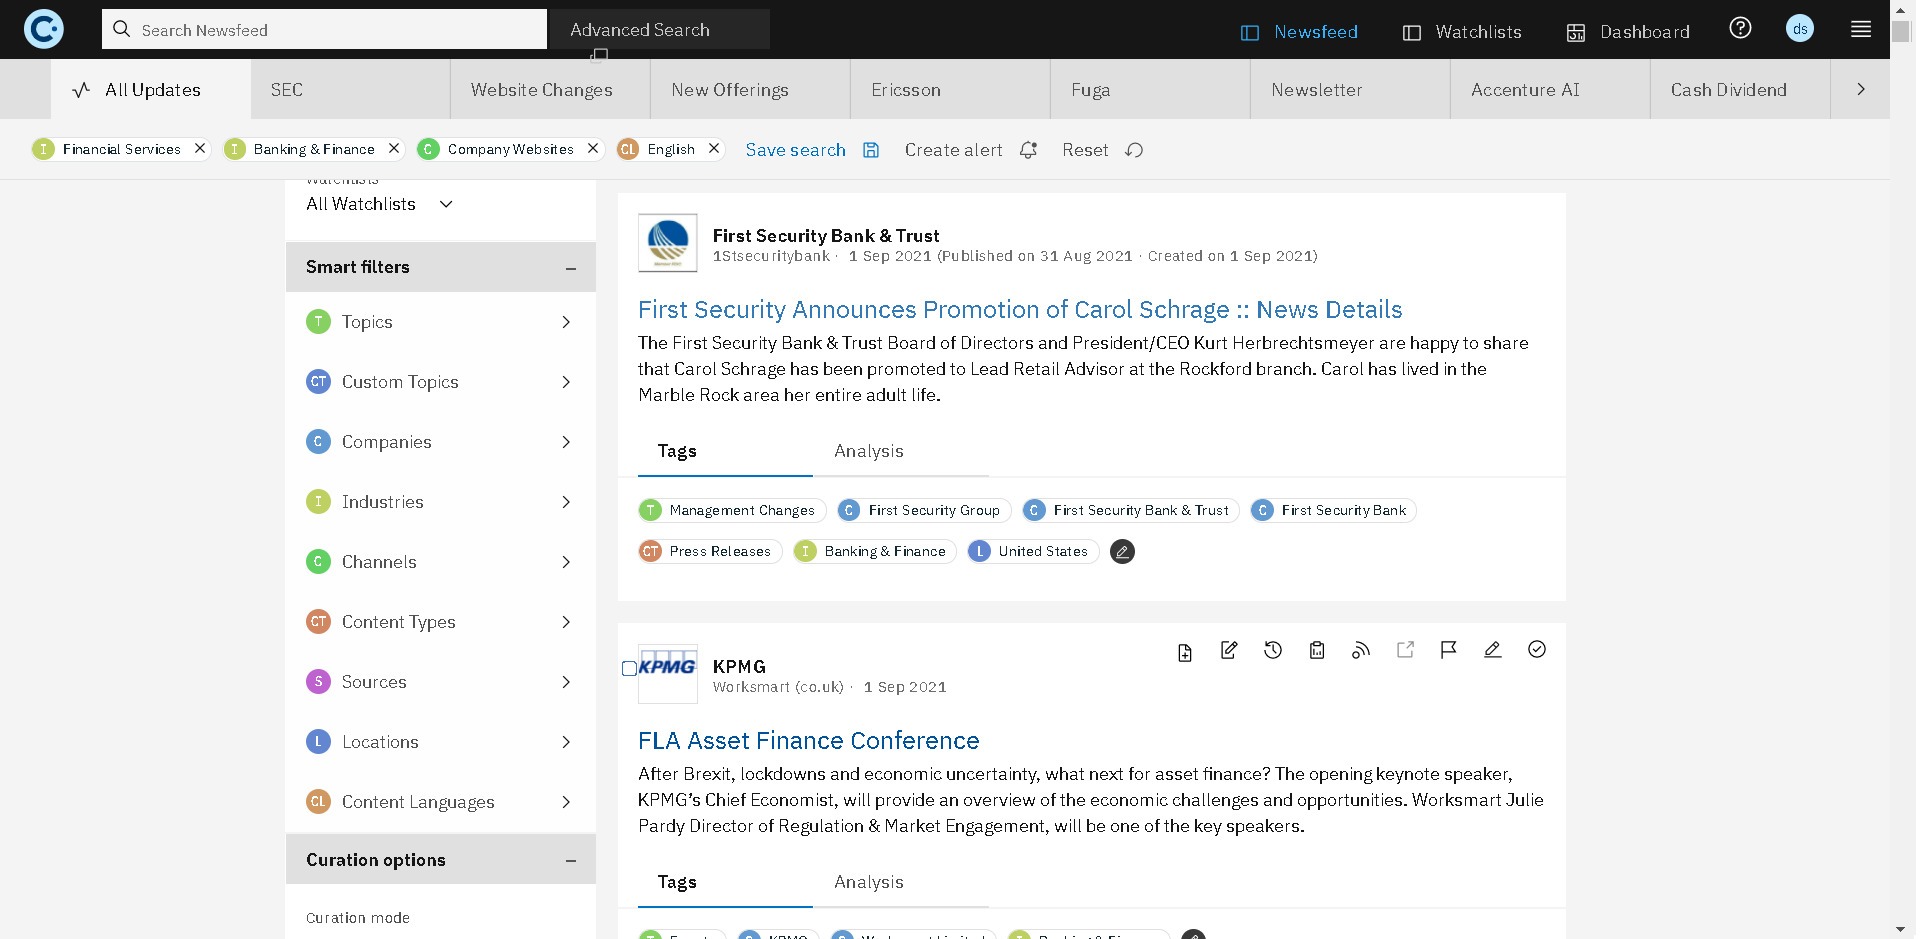The image size is (1920, 939).
Task: Open the help question mark icon
Action: tap(1740, 28)
